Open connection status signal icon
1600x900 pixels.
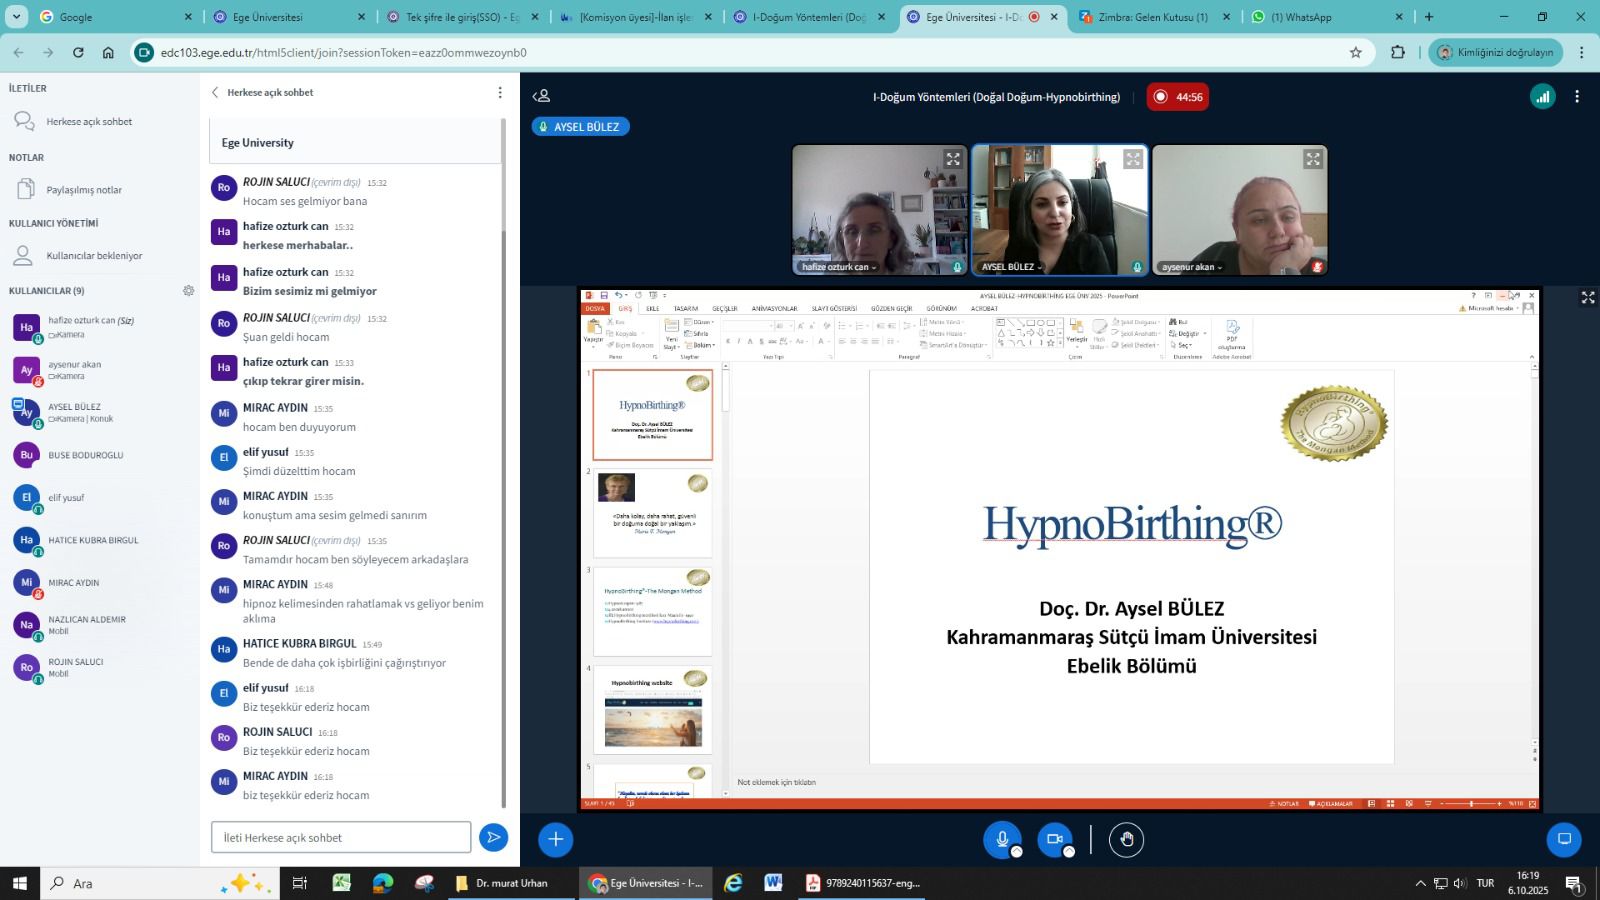click(x=1543, y=97)
